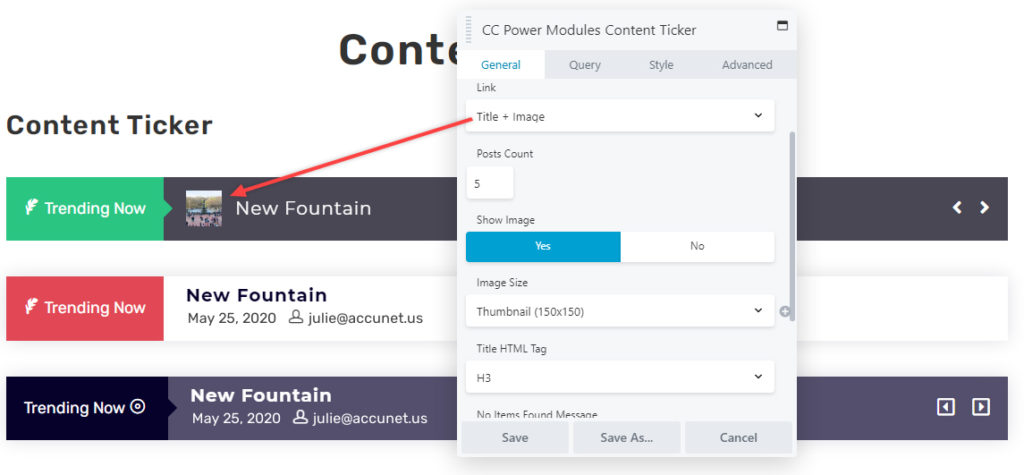Click the Save button

tap(515, 438)
